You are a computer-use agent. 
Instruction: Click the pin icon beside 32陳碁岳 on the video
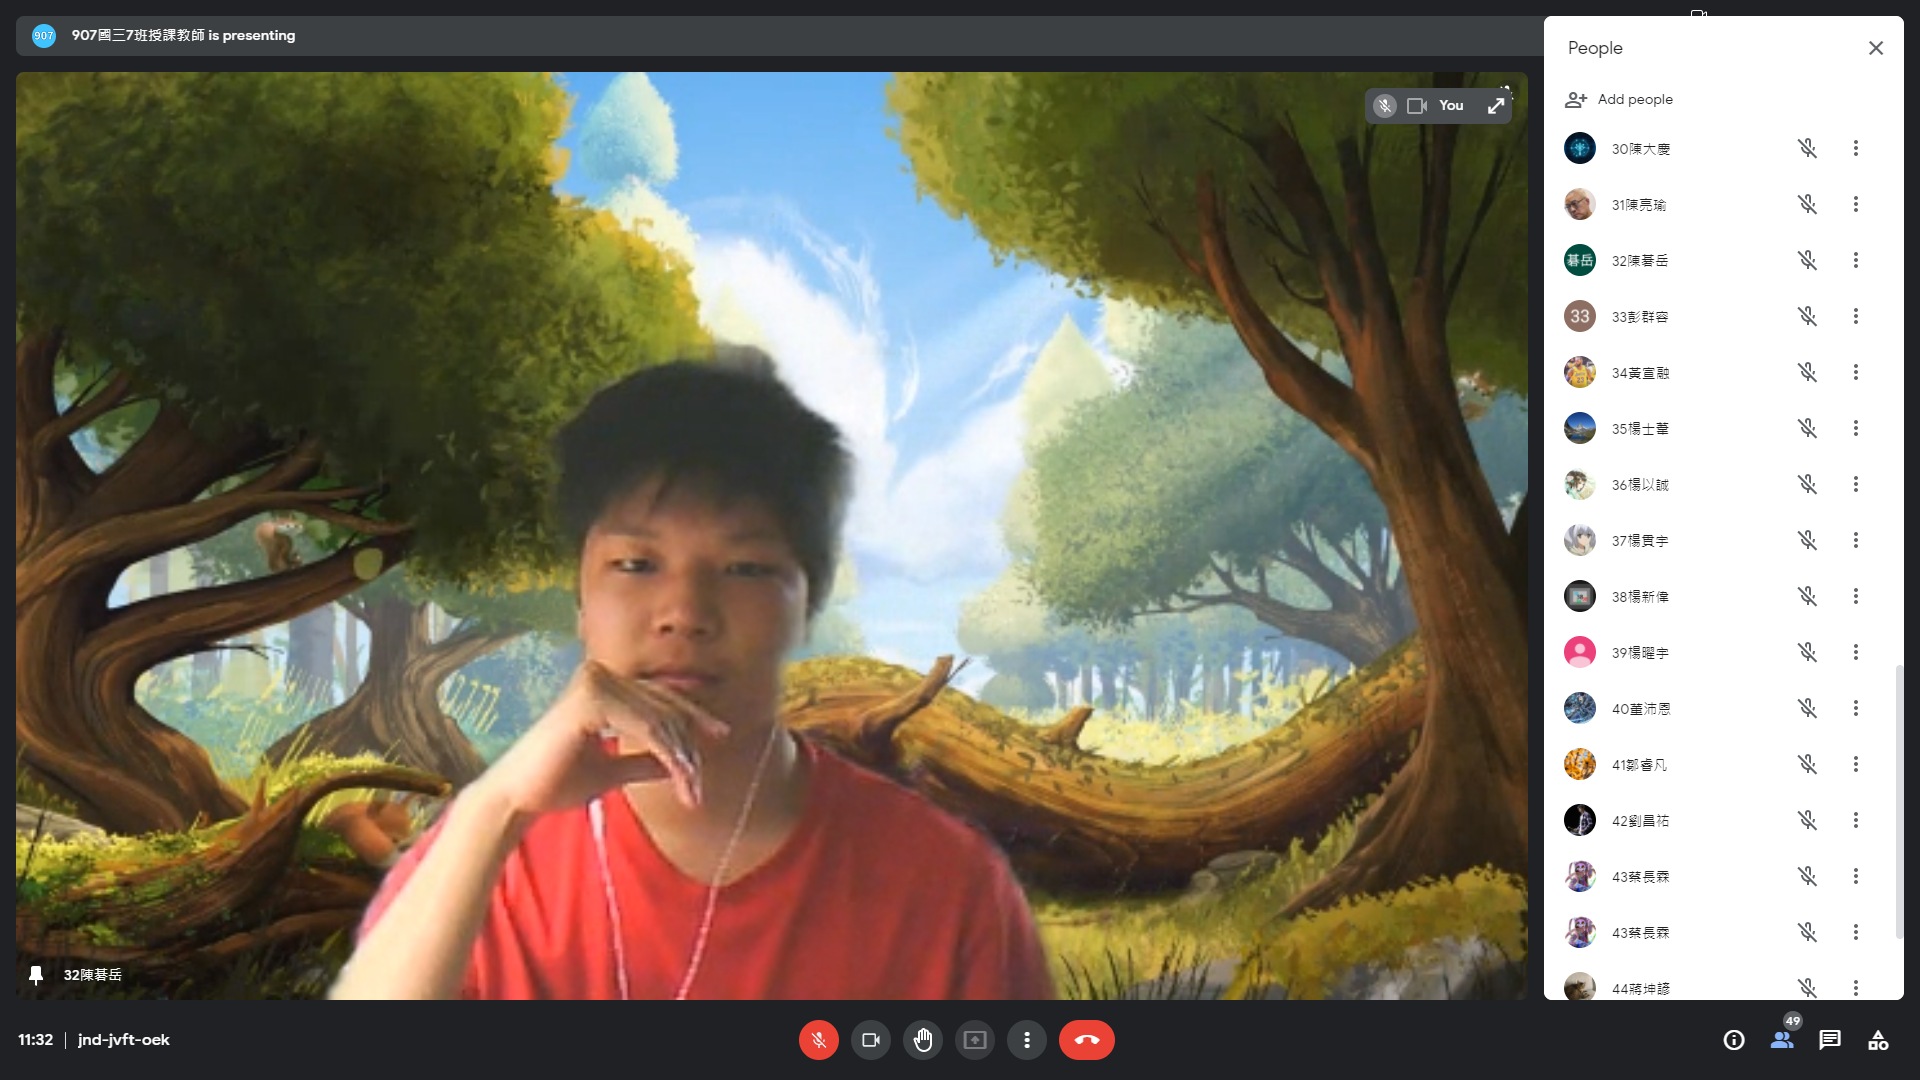(36, 975)
